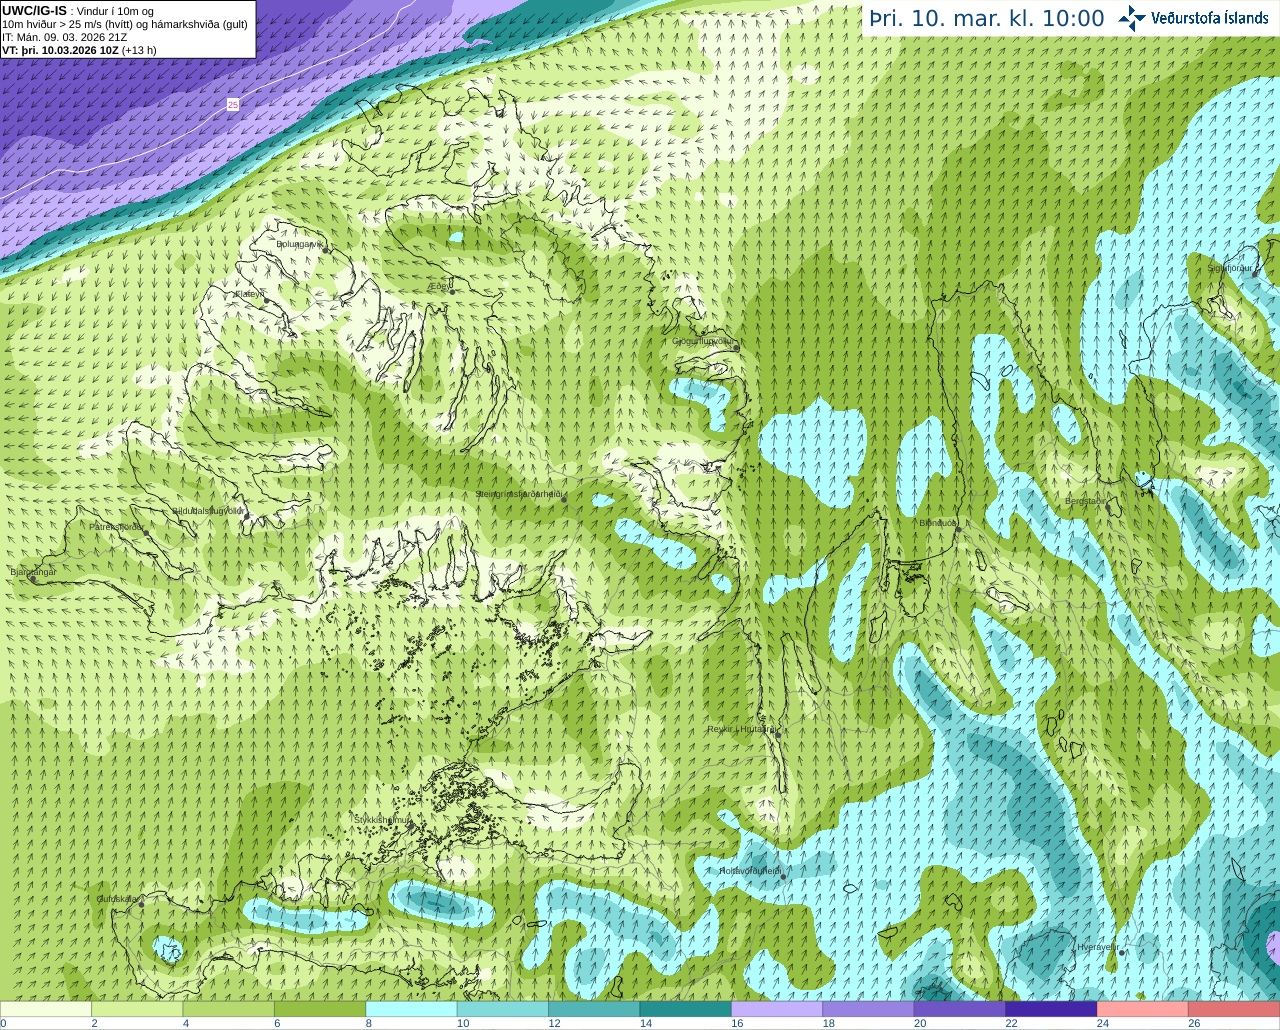Select the Æðey station label
This screenshot has height=1030, width=1280.
tap(441, 285)
